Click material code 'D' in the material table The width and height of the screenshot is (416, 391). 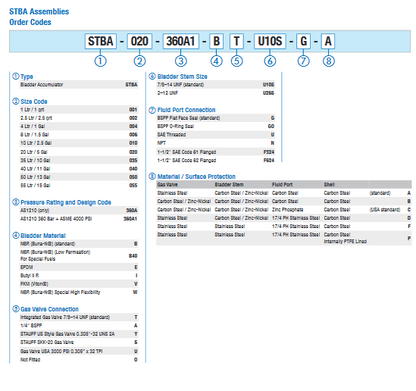click(x=409, y=218)
